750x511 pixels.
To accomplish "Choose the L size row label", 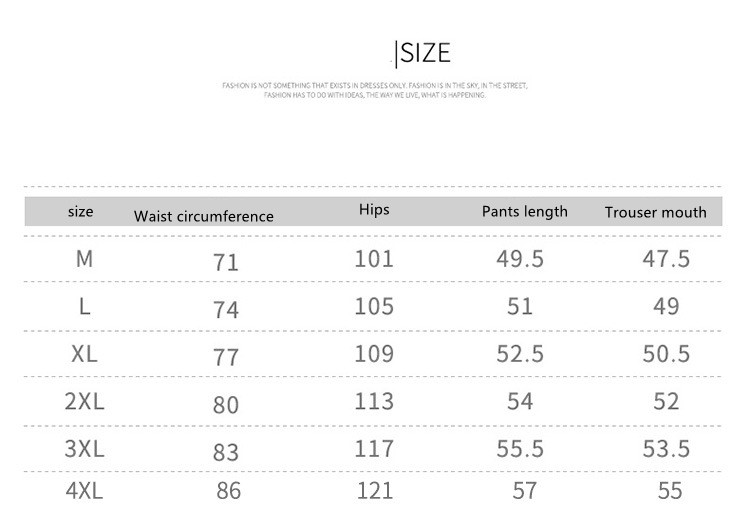I will point(84,306).
